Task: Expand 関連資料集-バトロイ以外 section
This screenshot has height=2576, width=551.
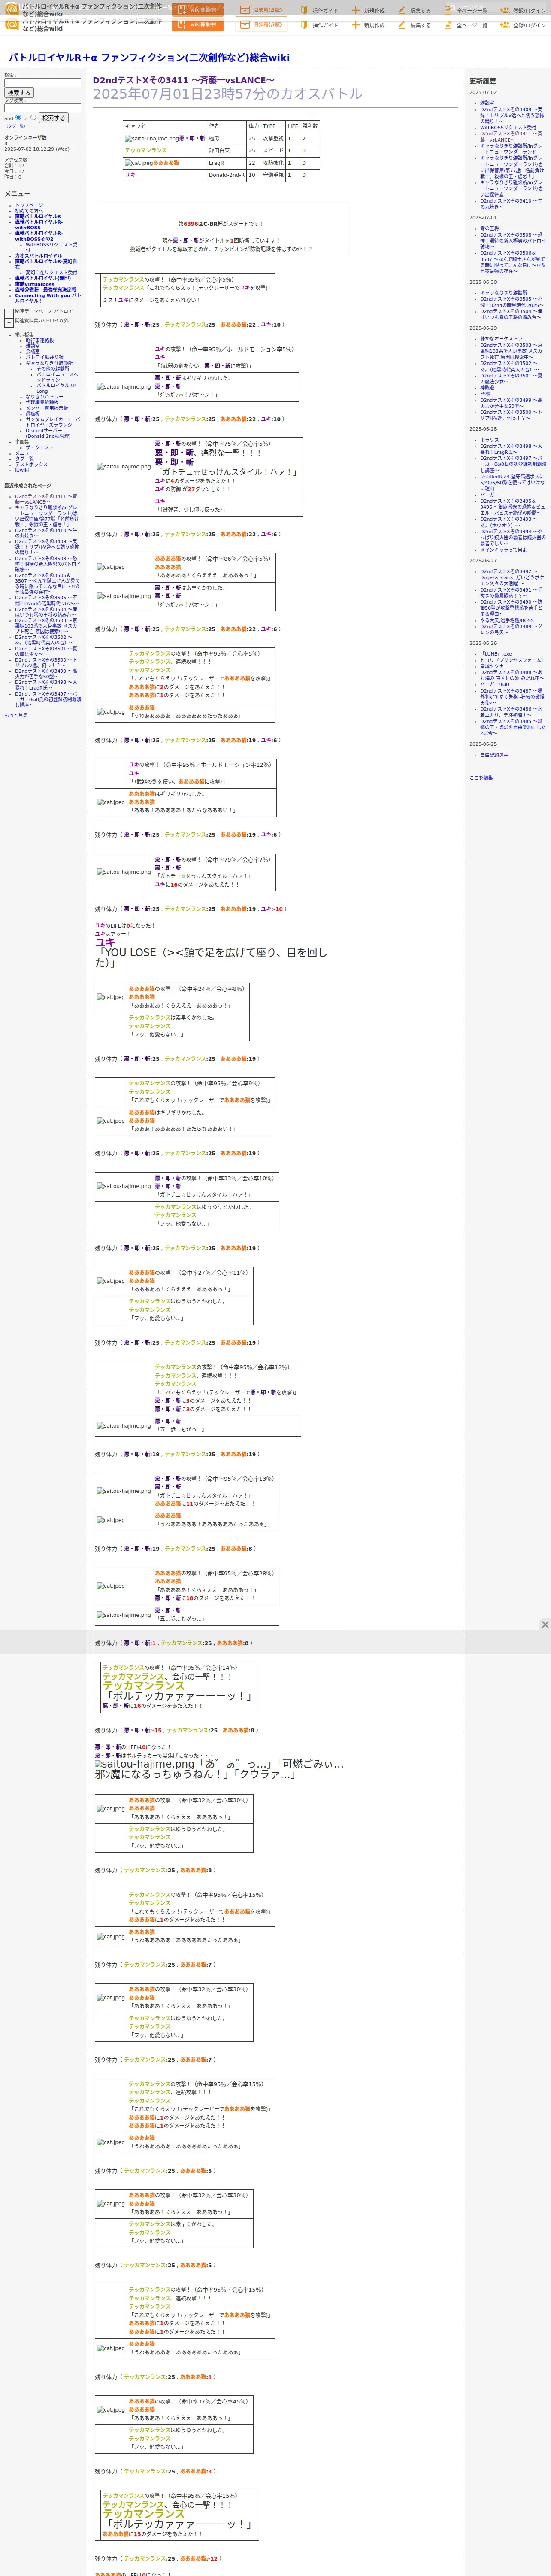Action: (x=9, y=322)
